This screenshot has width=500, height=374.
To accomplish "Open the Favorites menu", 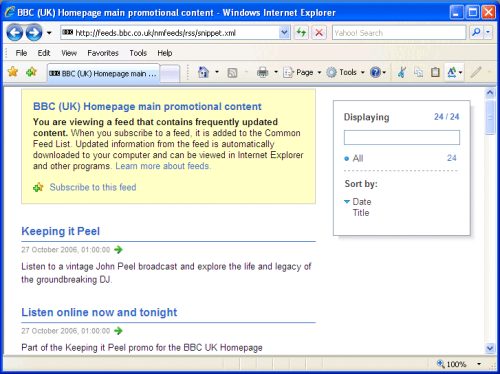I will [x=103, y=53].
